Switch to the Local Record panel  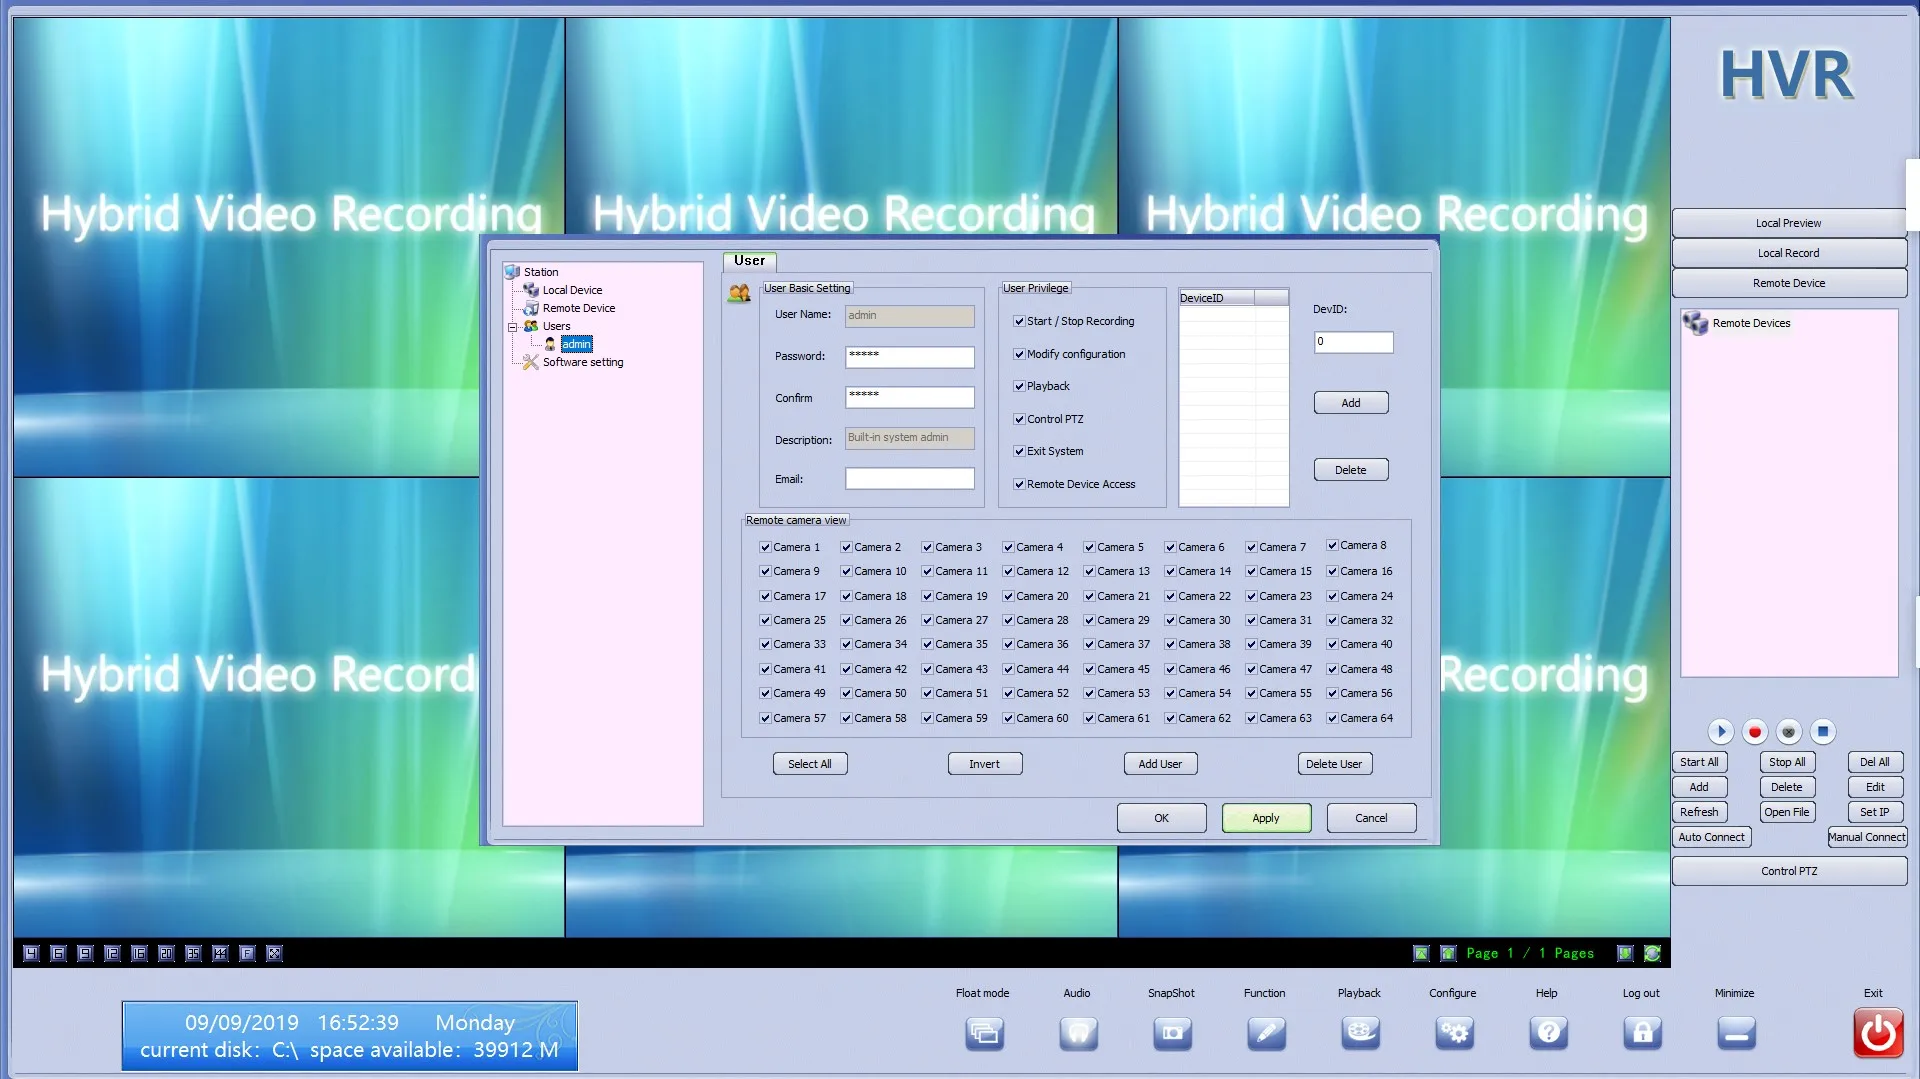click(1788, 253)
